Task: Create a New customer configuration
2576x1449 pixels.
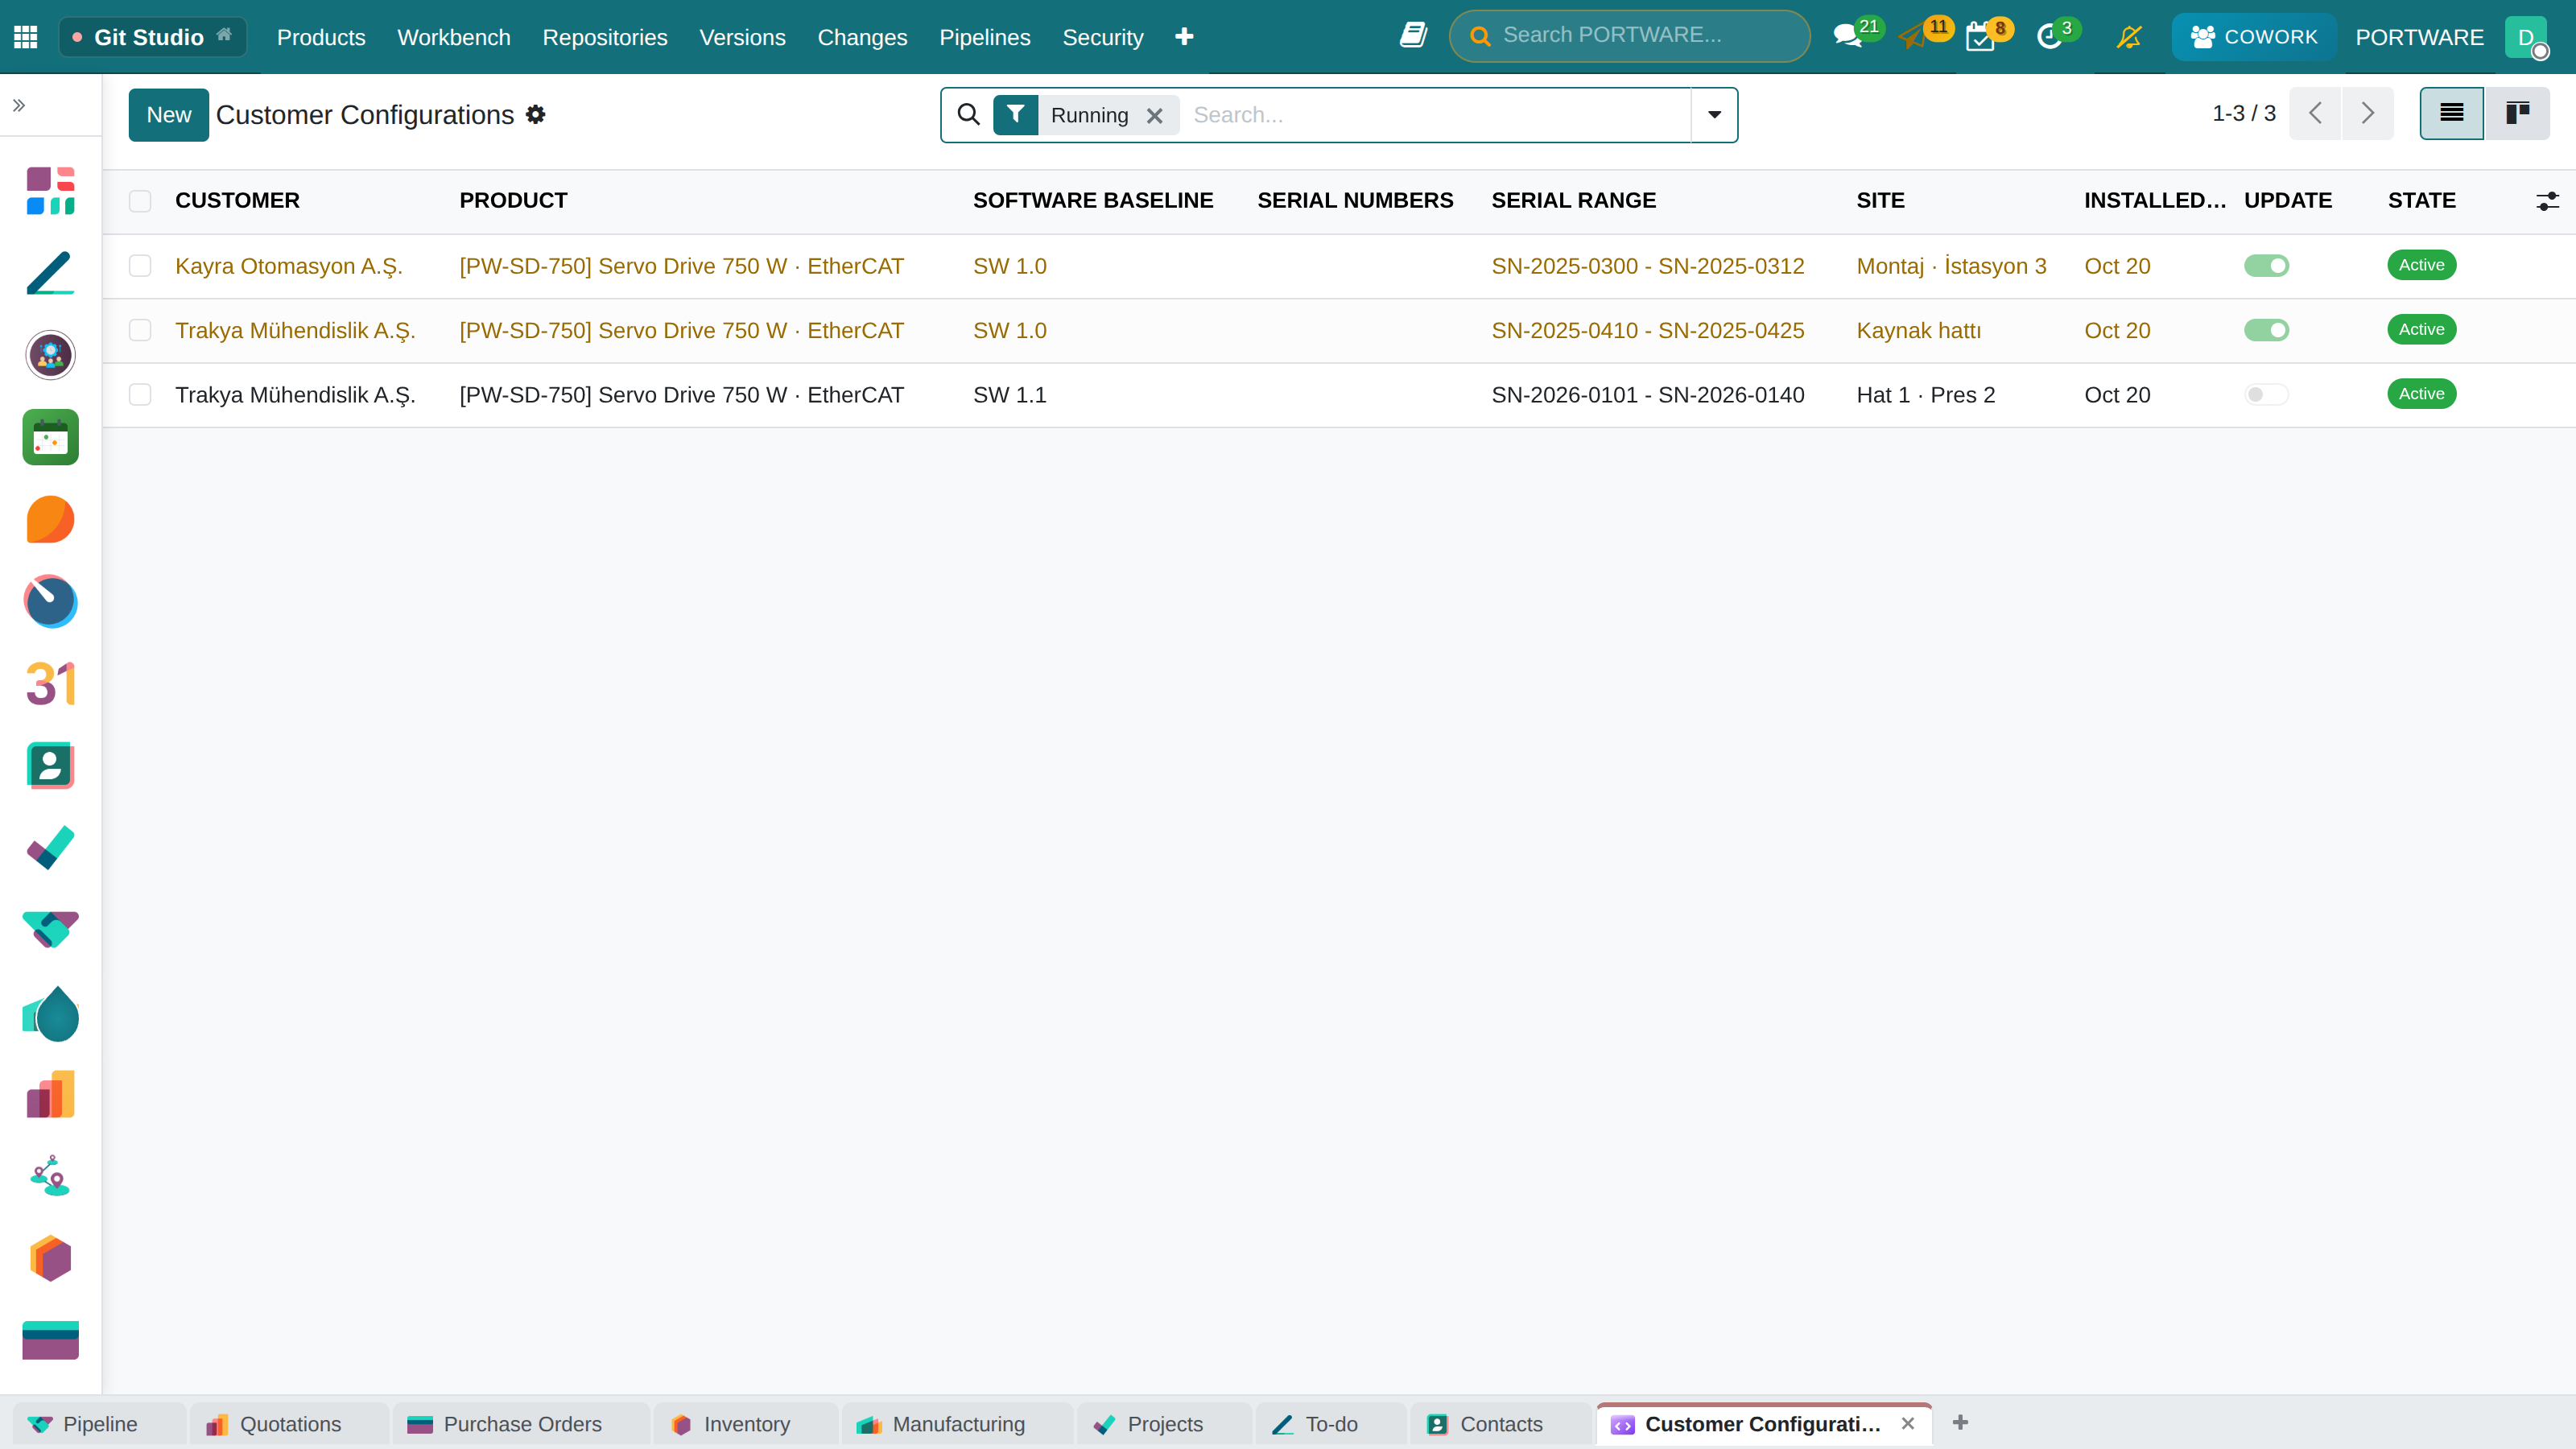Action: pos(168,115)
